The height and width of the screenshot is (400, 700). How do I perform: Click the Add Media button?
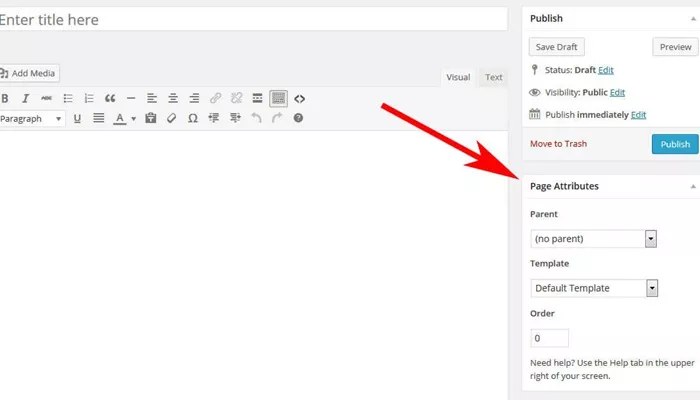coord(29,73)
